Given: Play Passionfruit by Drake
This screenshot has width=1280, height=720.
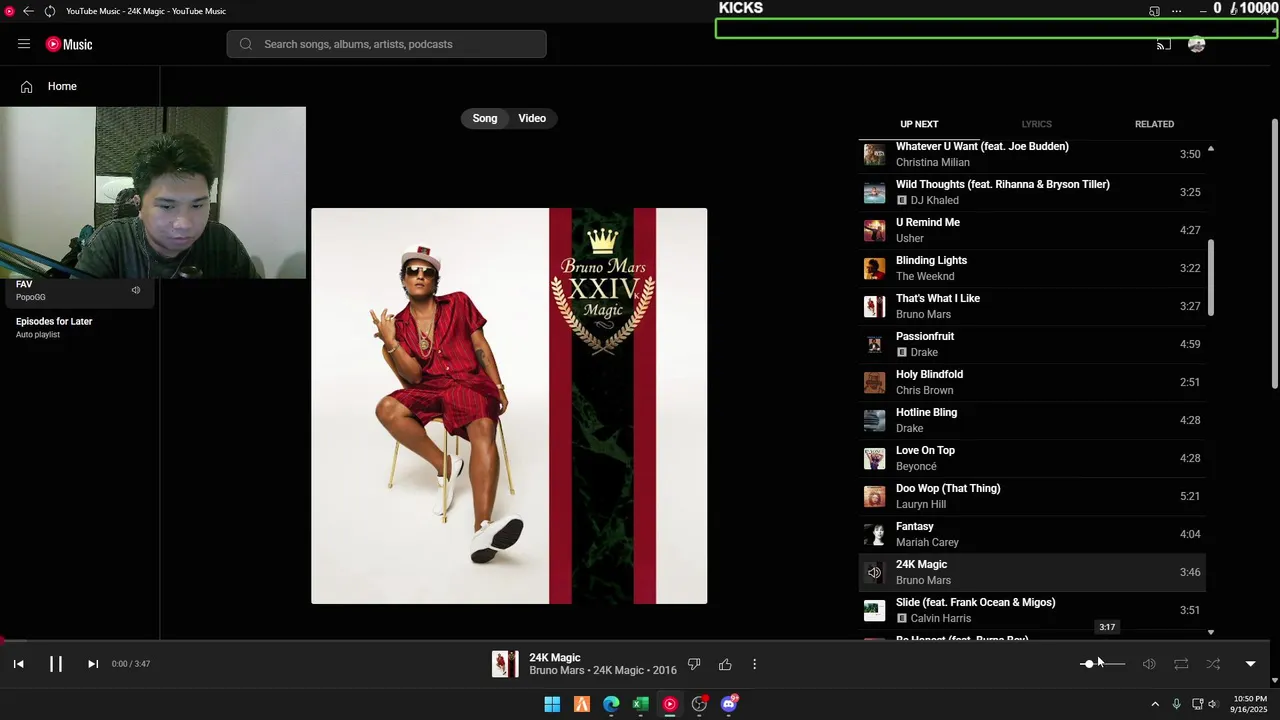Looking at the screenshot, I should pyautogui.click(x=1032, y=344).
